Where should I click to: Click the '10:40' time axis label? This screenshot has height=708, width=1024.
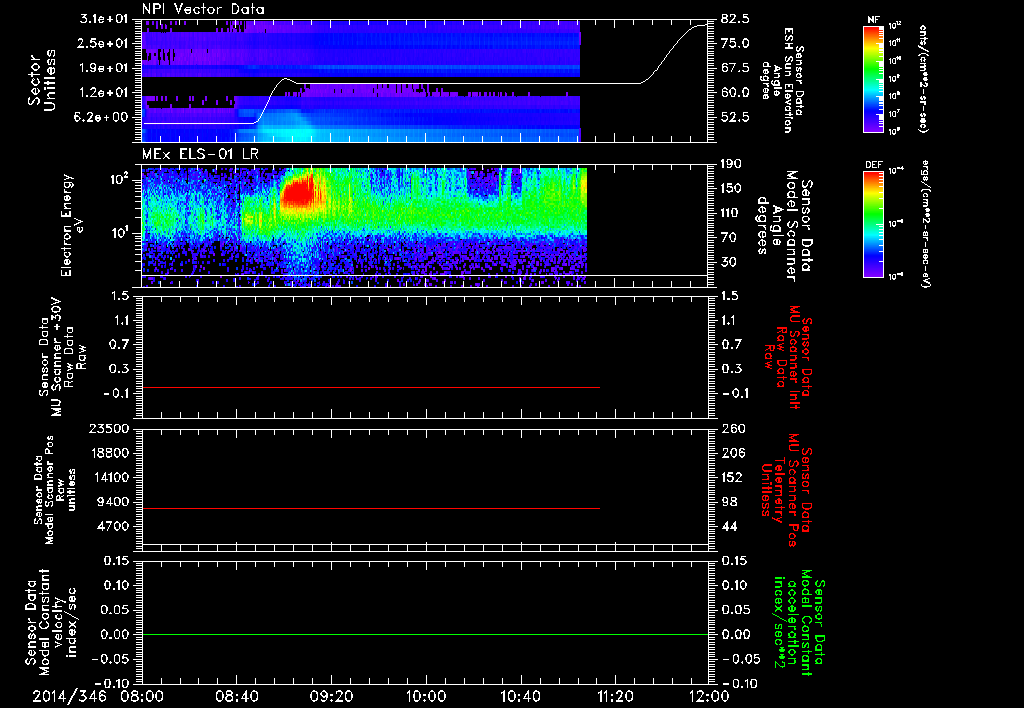[x=520, y=697]
